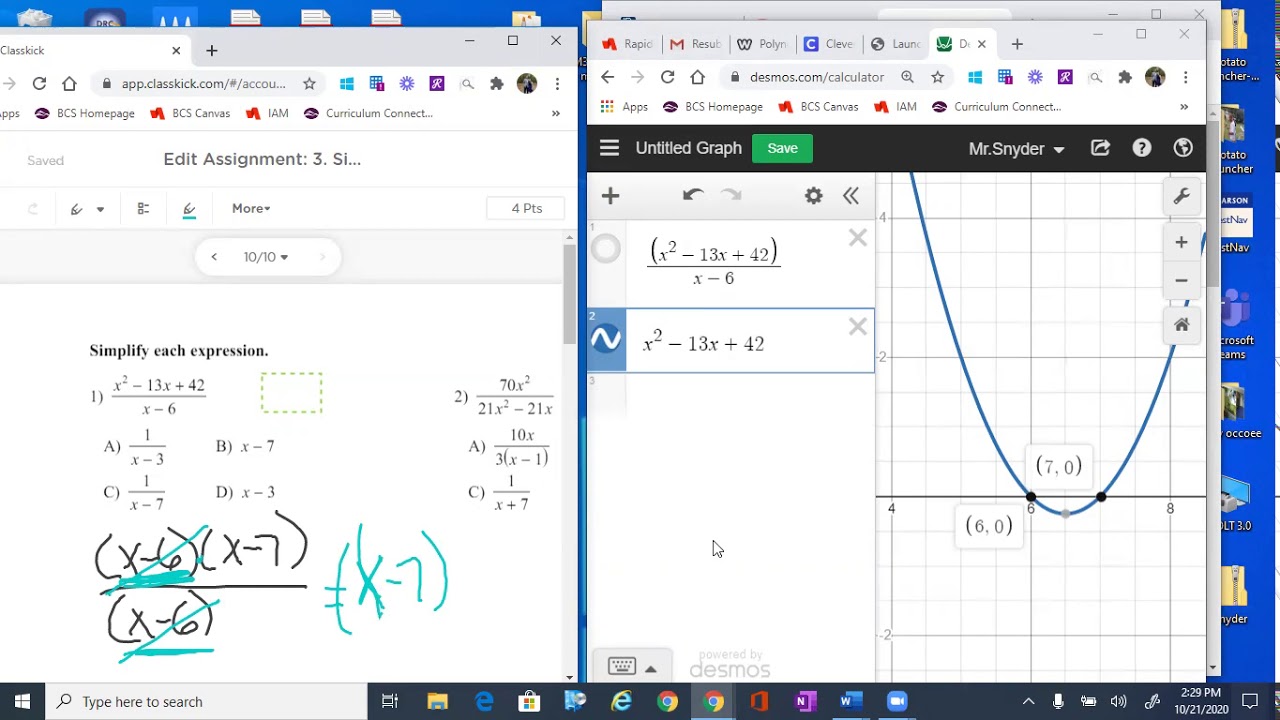Toggle the Desmos on-screen keyboard
The width and height of the screenshot is (1280, 720).
622,666
